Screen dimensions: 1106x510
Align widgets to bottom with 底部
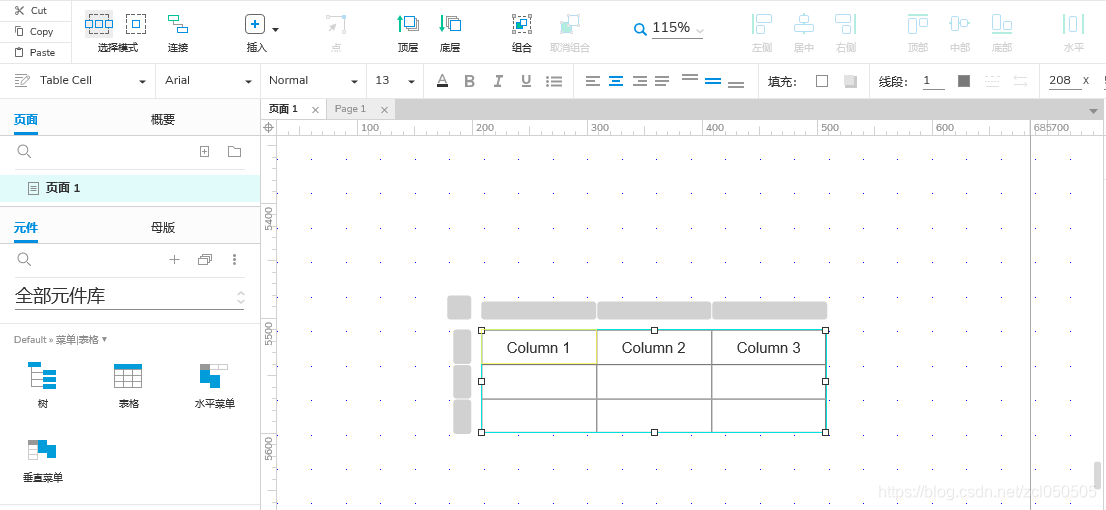[1002, 24]
